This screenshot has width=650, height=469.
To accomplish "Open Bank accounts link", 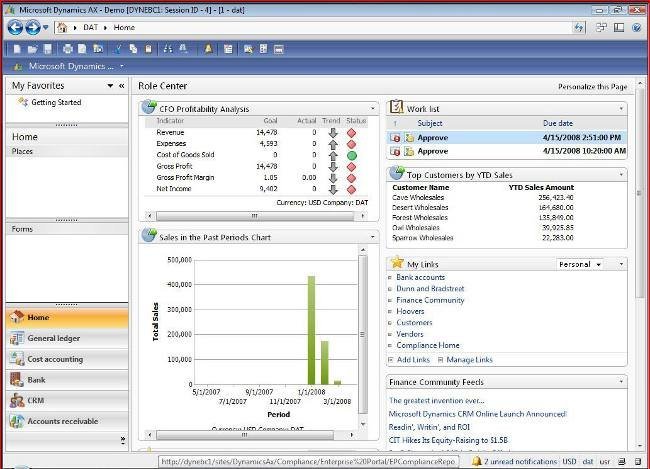I will [420, 277].
